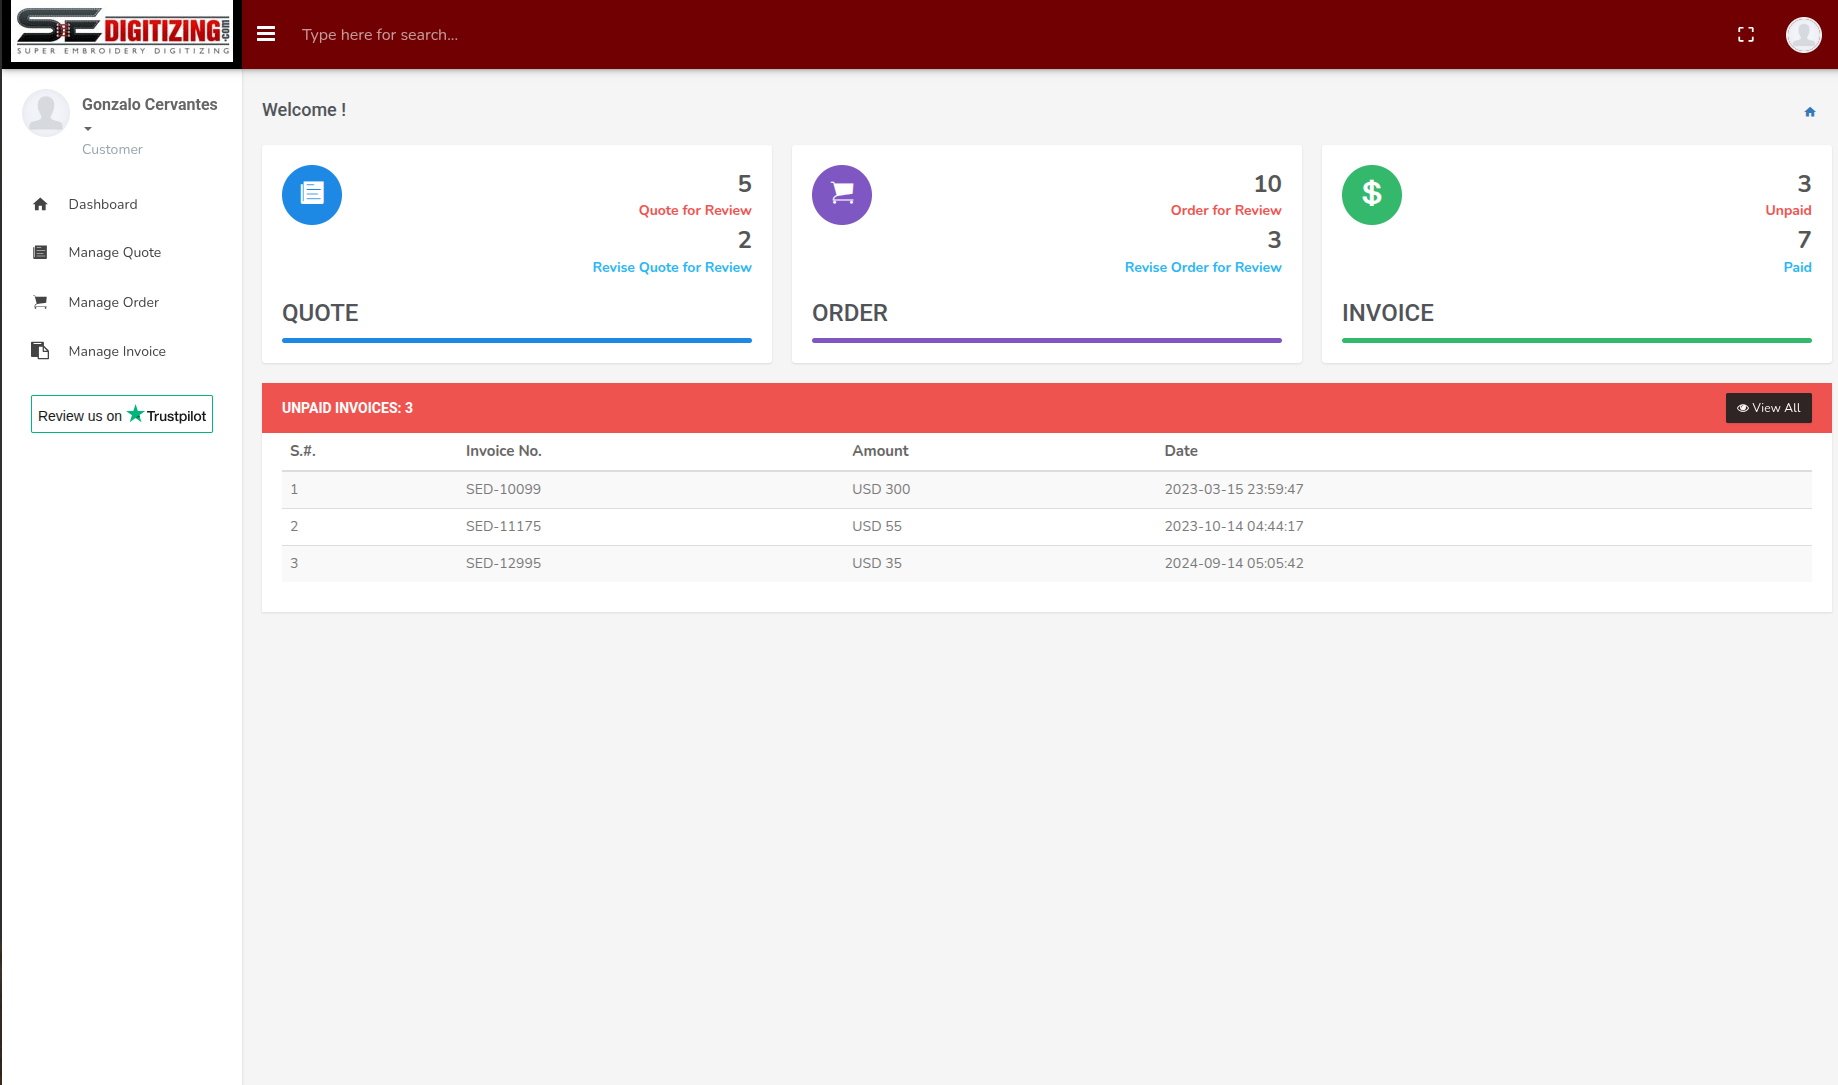Expand the dropdown arrow under Gonzalo Cervantes

click(x=88, y=128)
